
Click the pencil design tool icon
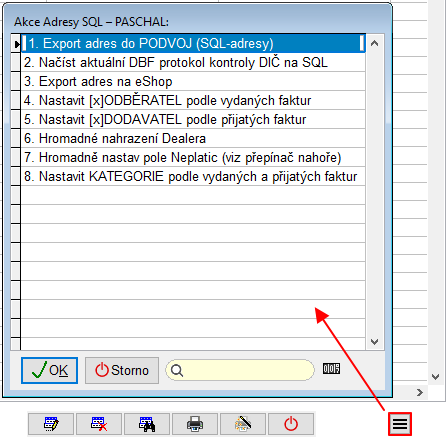coord(243,424)
